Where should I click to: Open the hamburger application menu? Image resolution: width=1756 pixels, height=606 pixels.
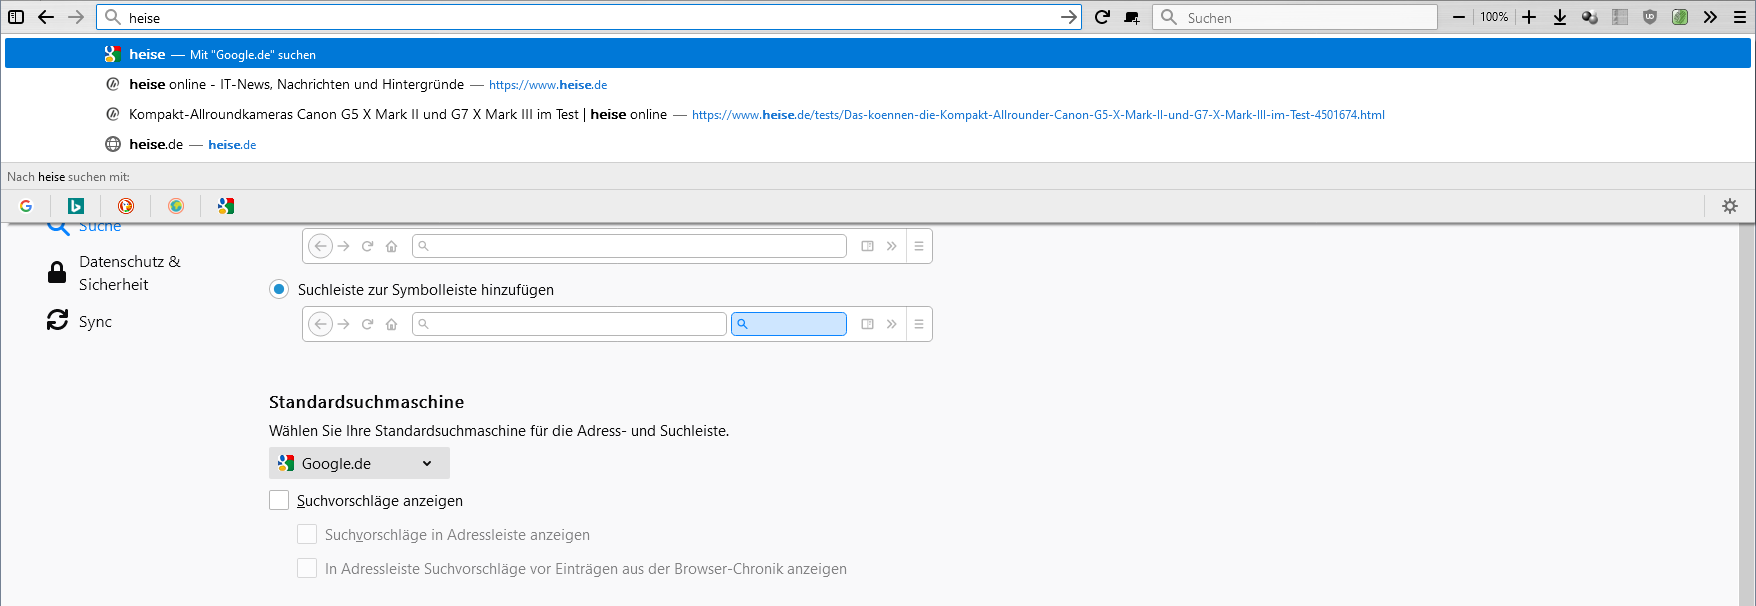[1740, 17]
